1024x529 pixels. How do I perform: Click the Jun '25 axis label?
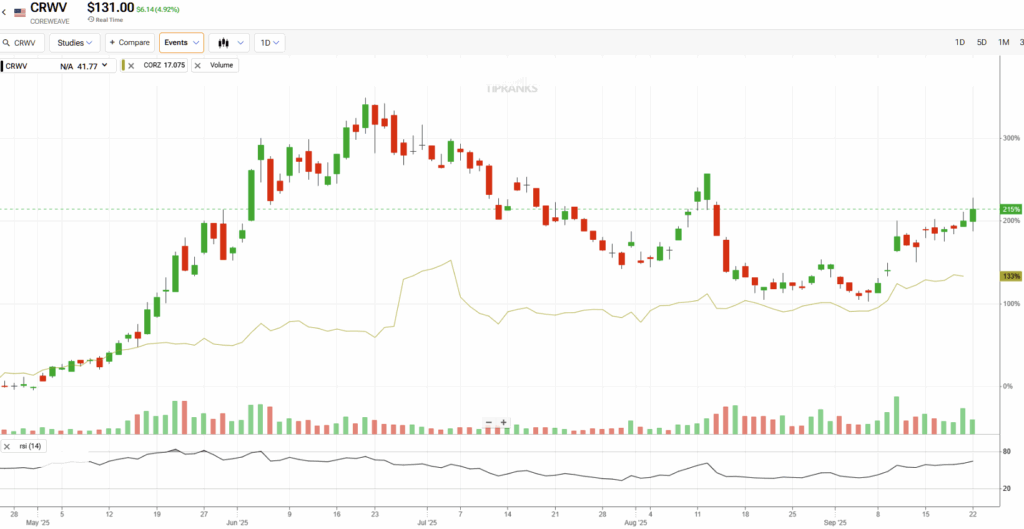click(x=237, y=524)
